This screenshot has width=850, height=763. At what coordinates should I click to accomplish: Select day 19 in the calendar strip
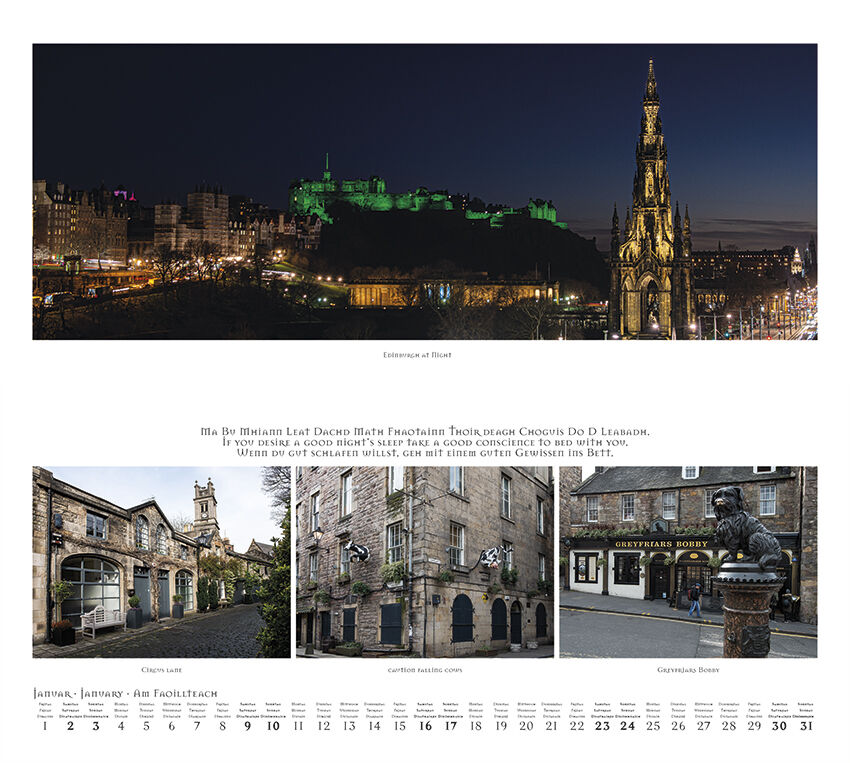click(x=501, y=726)
